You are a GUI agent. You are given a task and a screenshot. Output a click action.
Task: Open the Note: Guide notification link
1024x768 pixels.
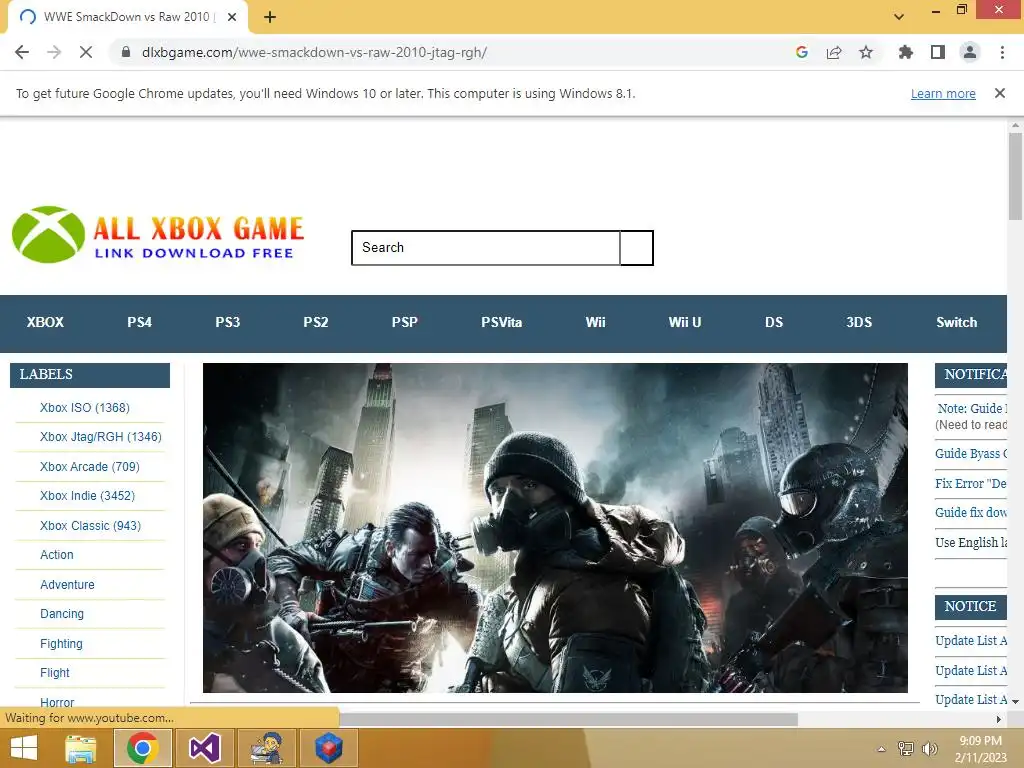click(x=972, y=409)
